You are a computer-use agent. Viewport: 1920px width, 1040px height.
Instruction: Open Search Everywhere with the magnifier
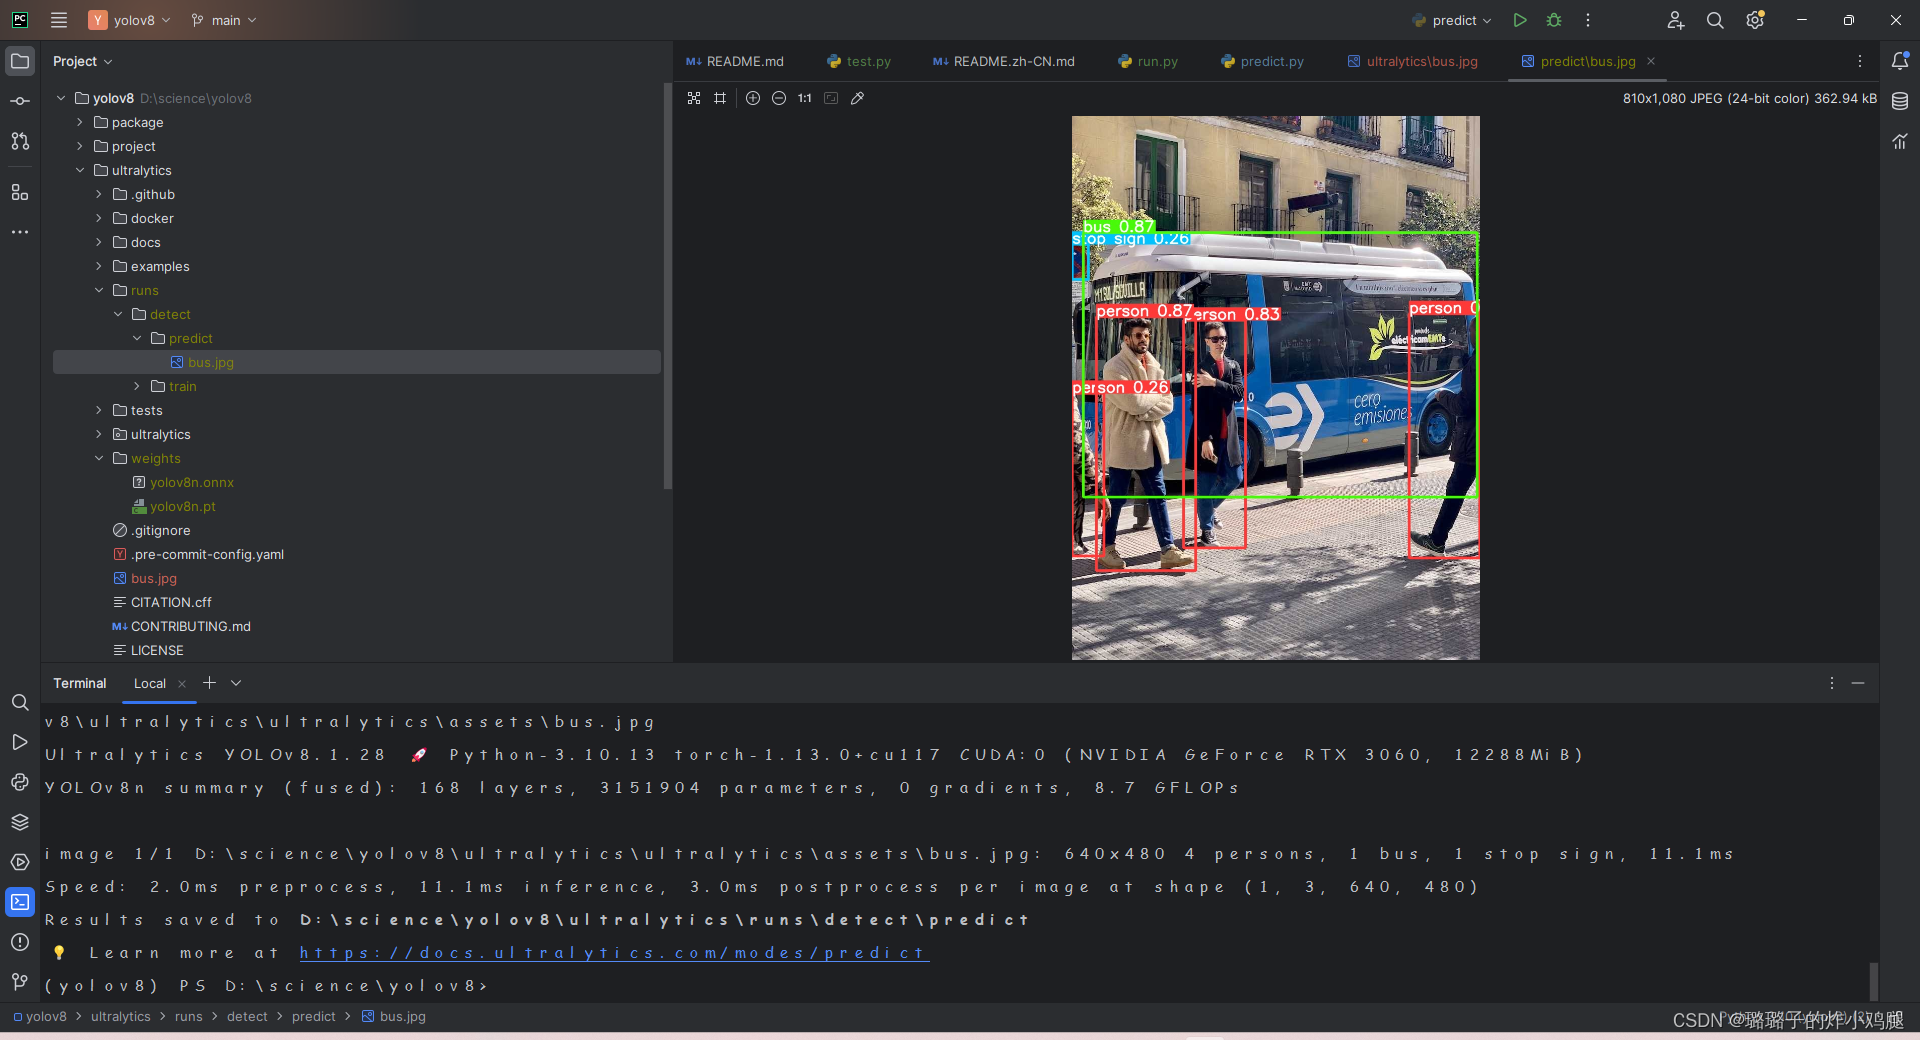tap(1714, 20)
